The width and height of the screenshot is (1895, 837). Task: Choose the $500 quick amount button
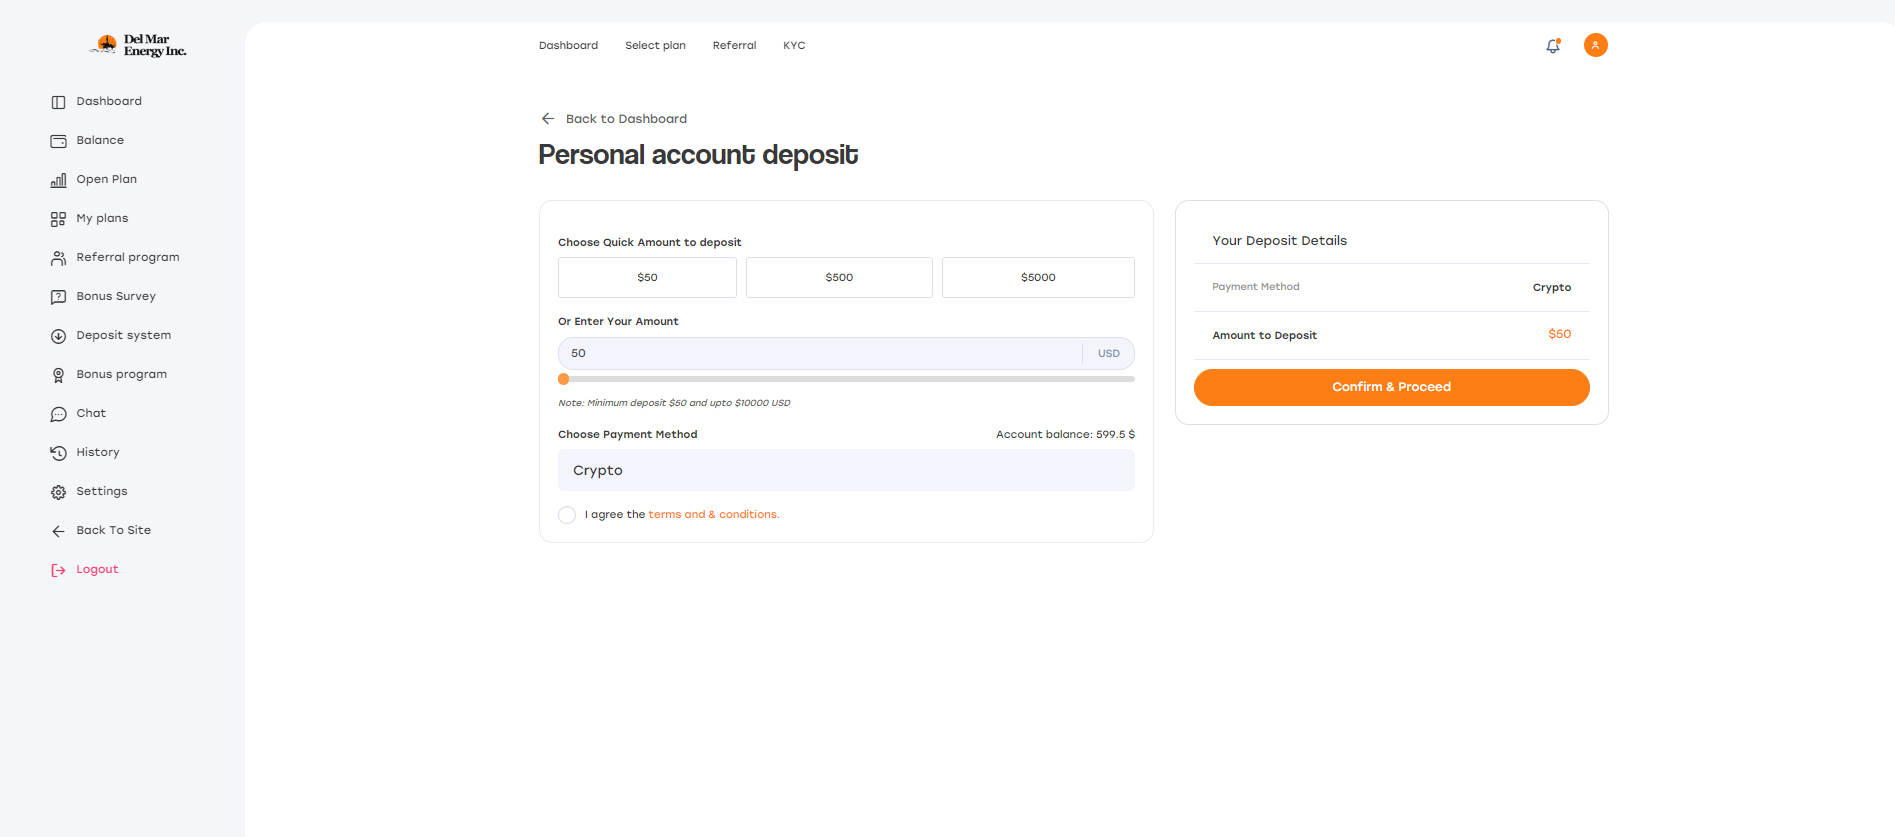pos(839,277)
